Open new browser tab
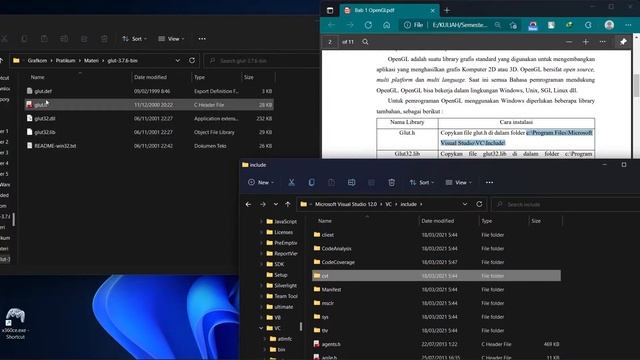Viewport: 640px width, 360px height. 447,10
